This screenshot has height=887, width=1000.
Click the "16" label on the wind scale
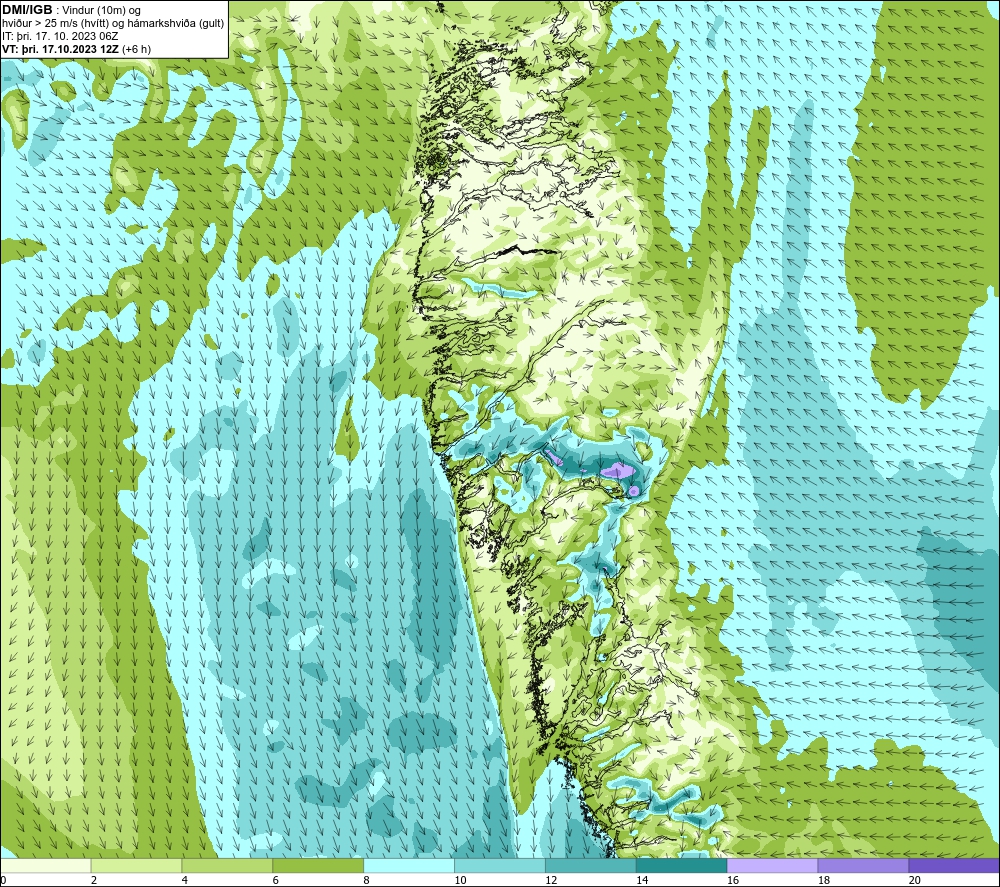pyautogui.click(x=733, y=880)
